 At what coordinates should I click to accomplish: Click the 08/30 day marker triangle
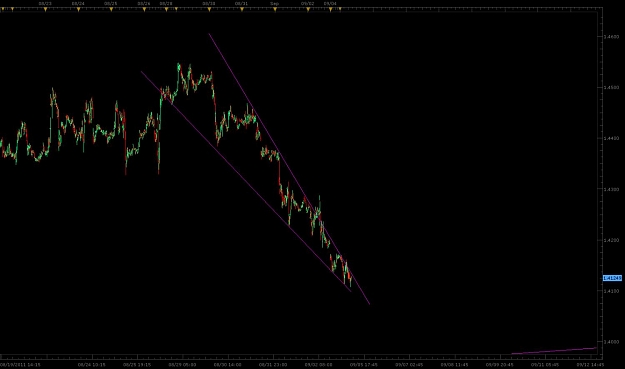209,9
